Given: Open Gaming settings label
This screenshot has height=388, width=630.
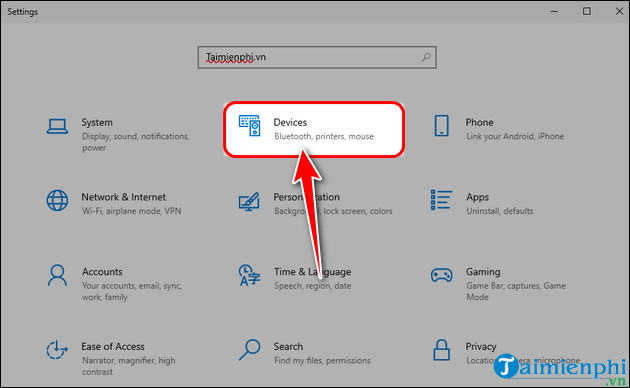Looking at the screenshot, I should pos(483,272).
